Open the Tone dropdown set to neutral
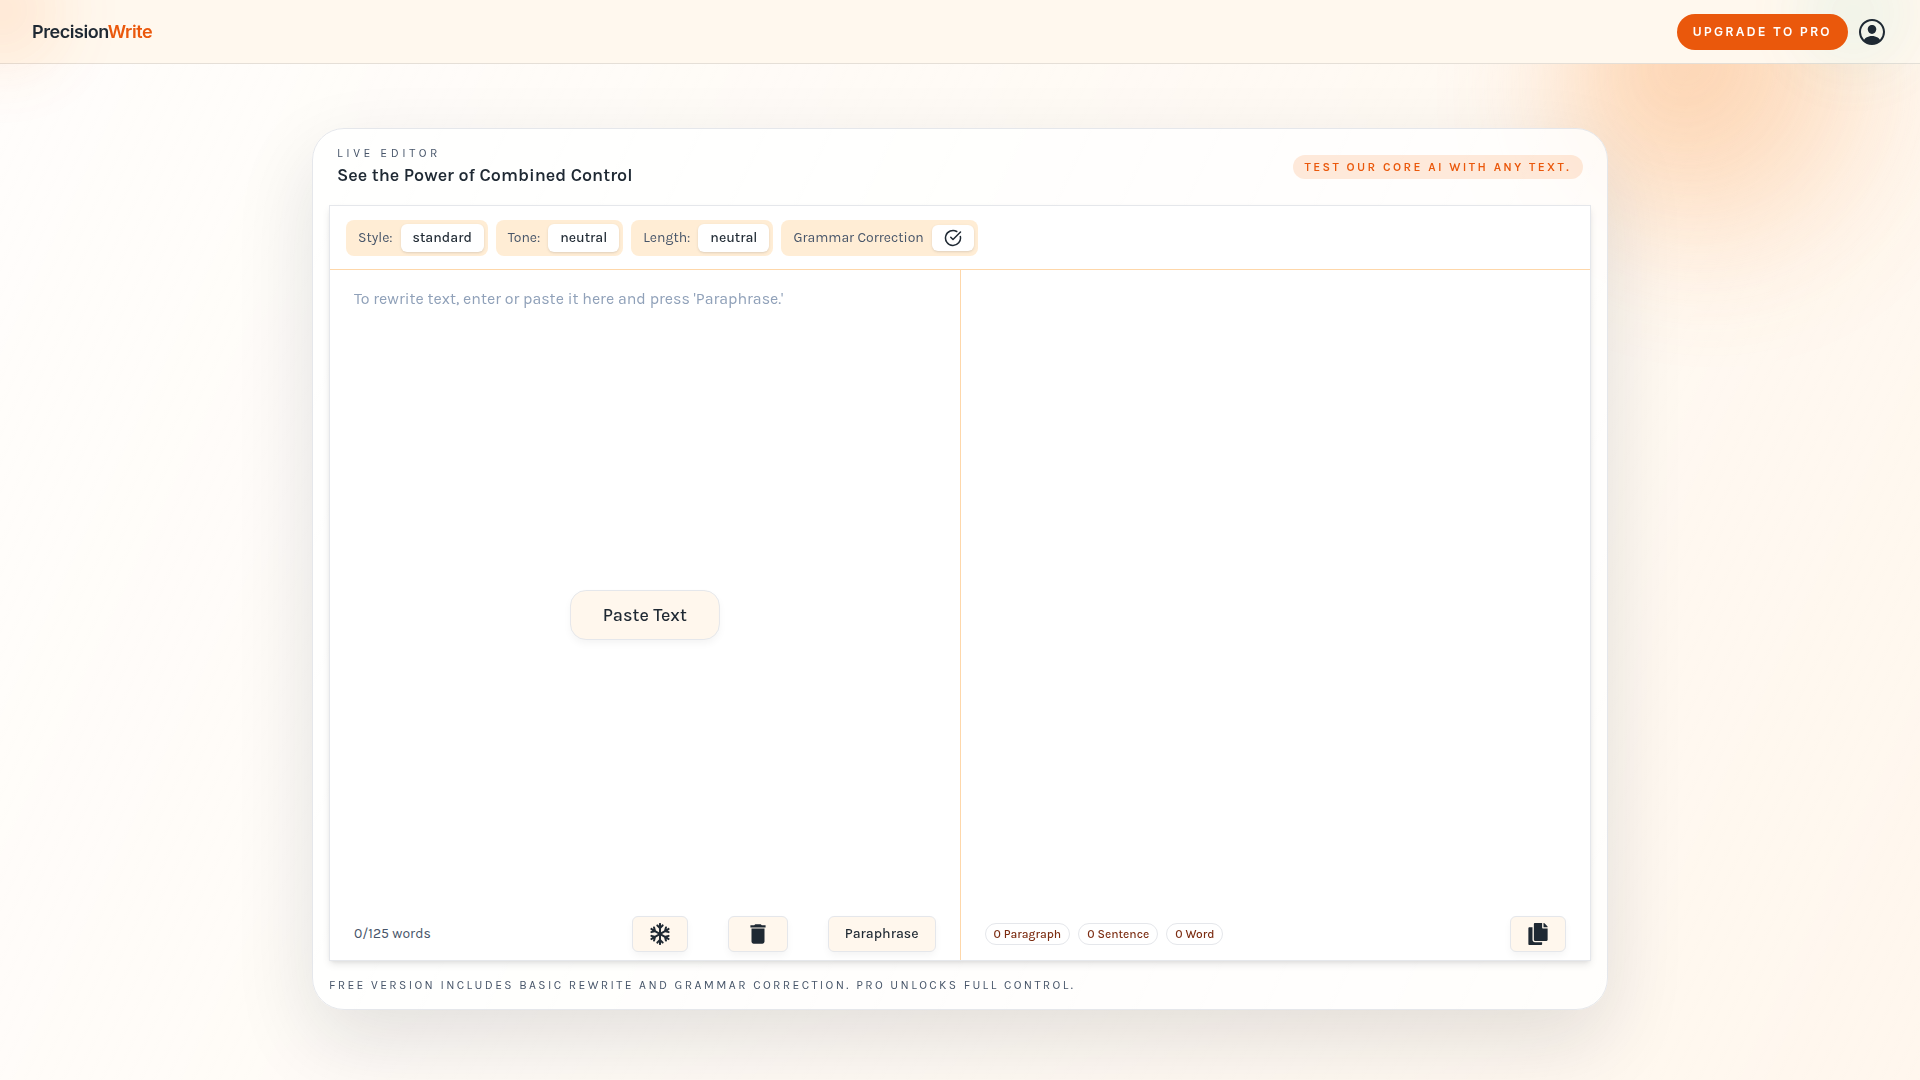 click(x=583, y=238)
